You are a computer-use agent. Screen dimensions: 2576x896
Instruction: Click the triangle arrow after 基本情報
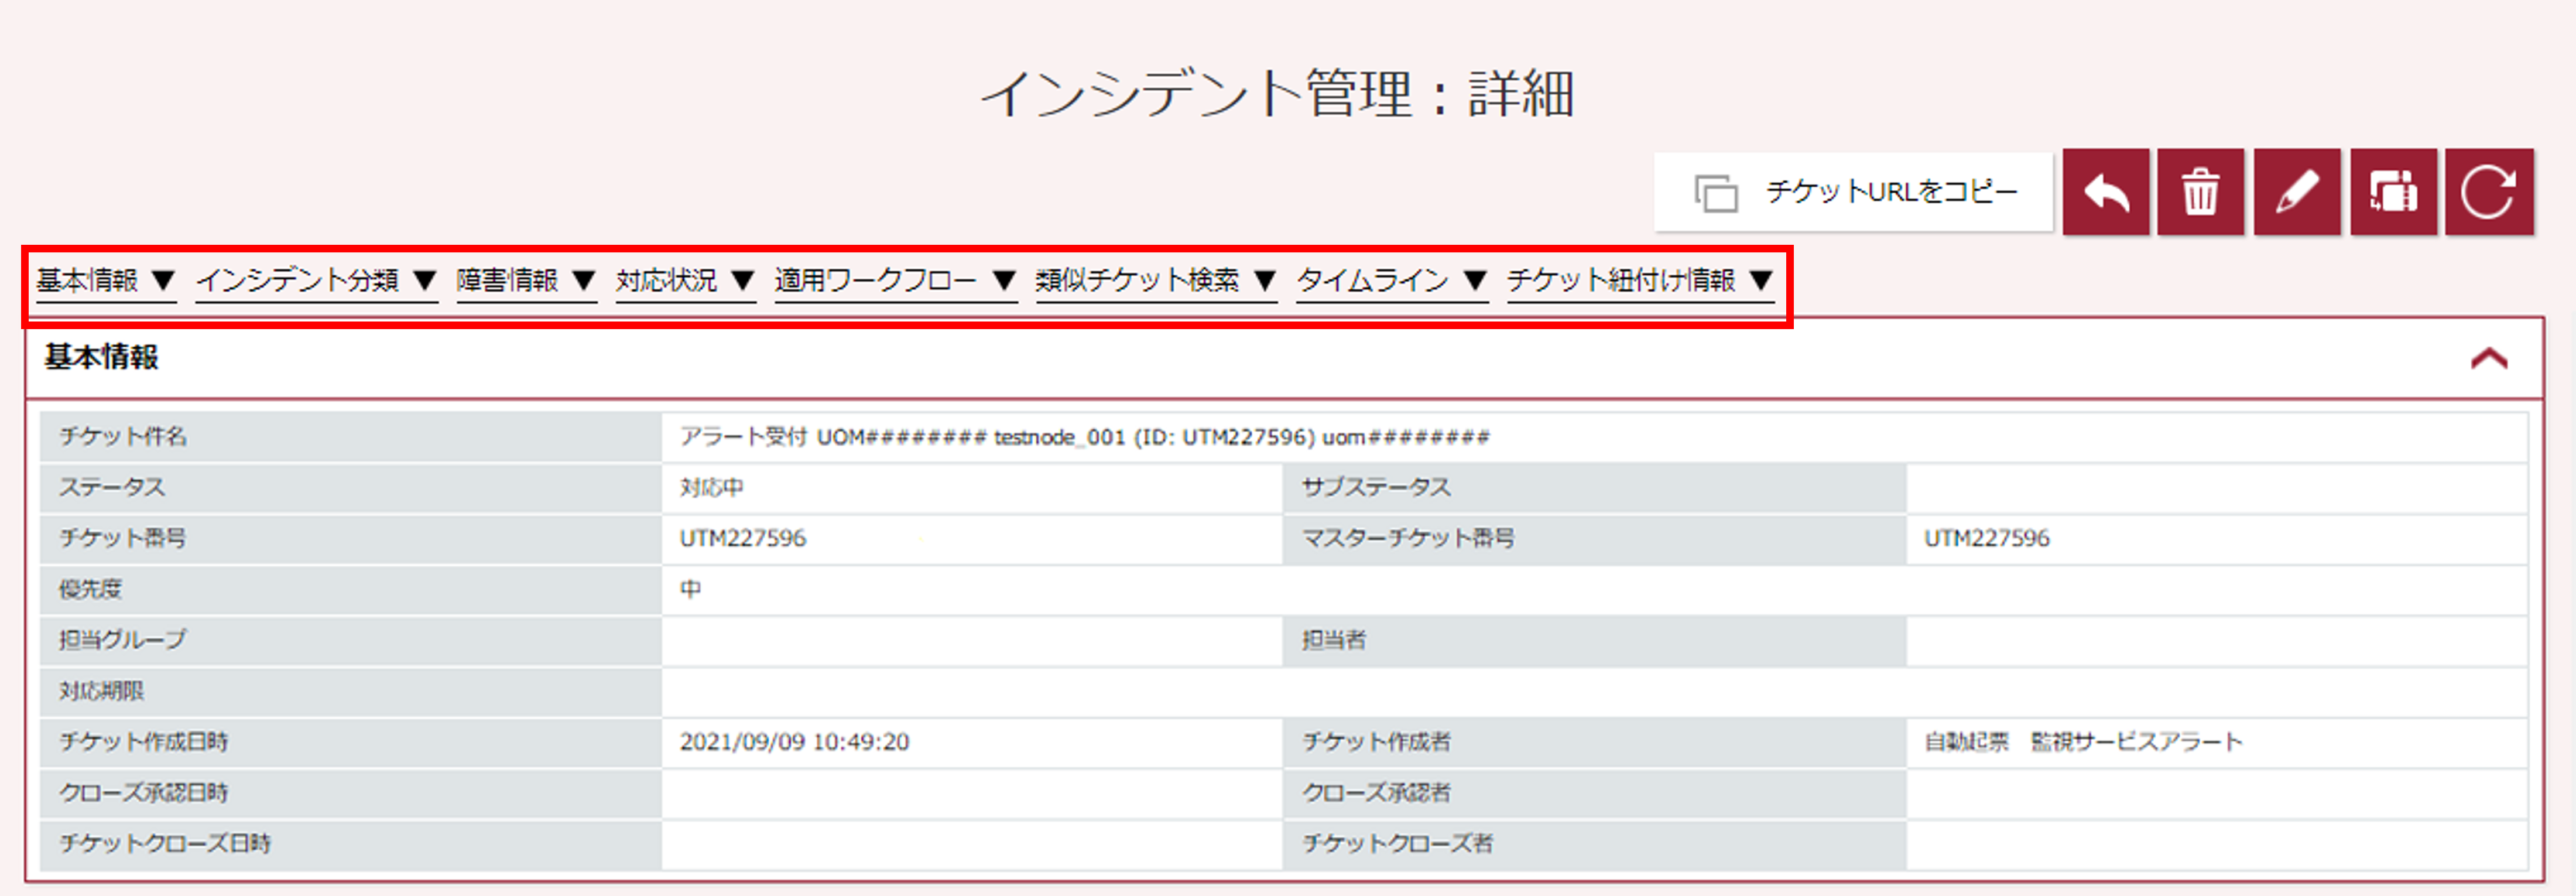click(163, 280)
